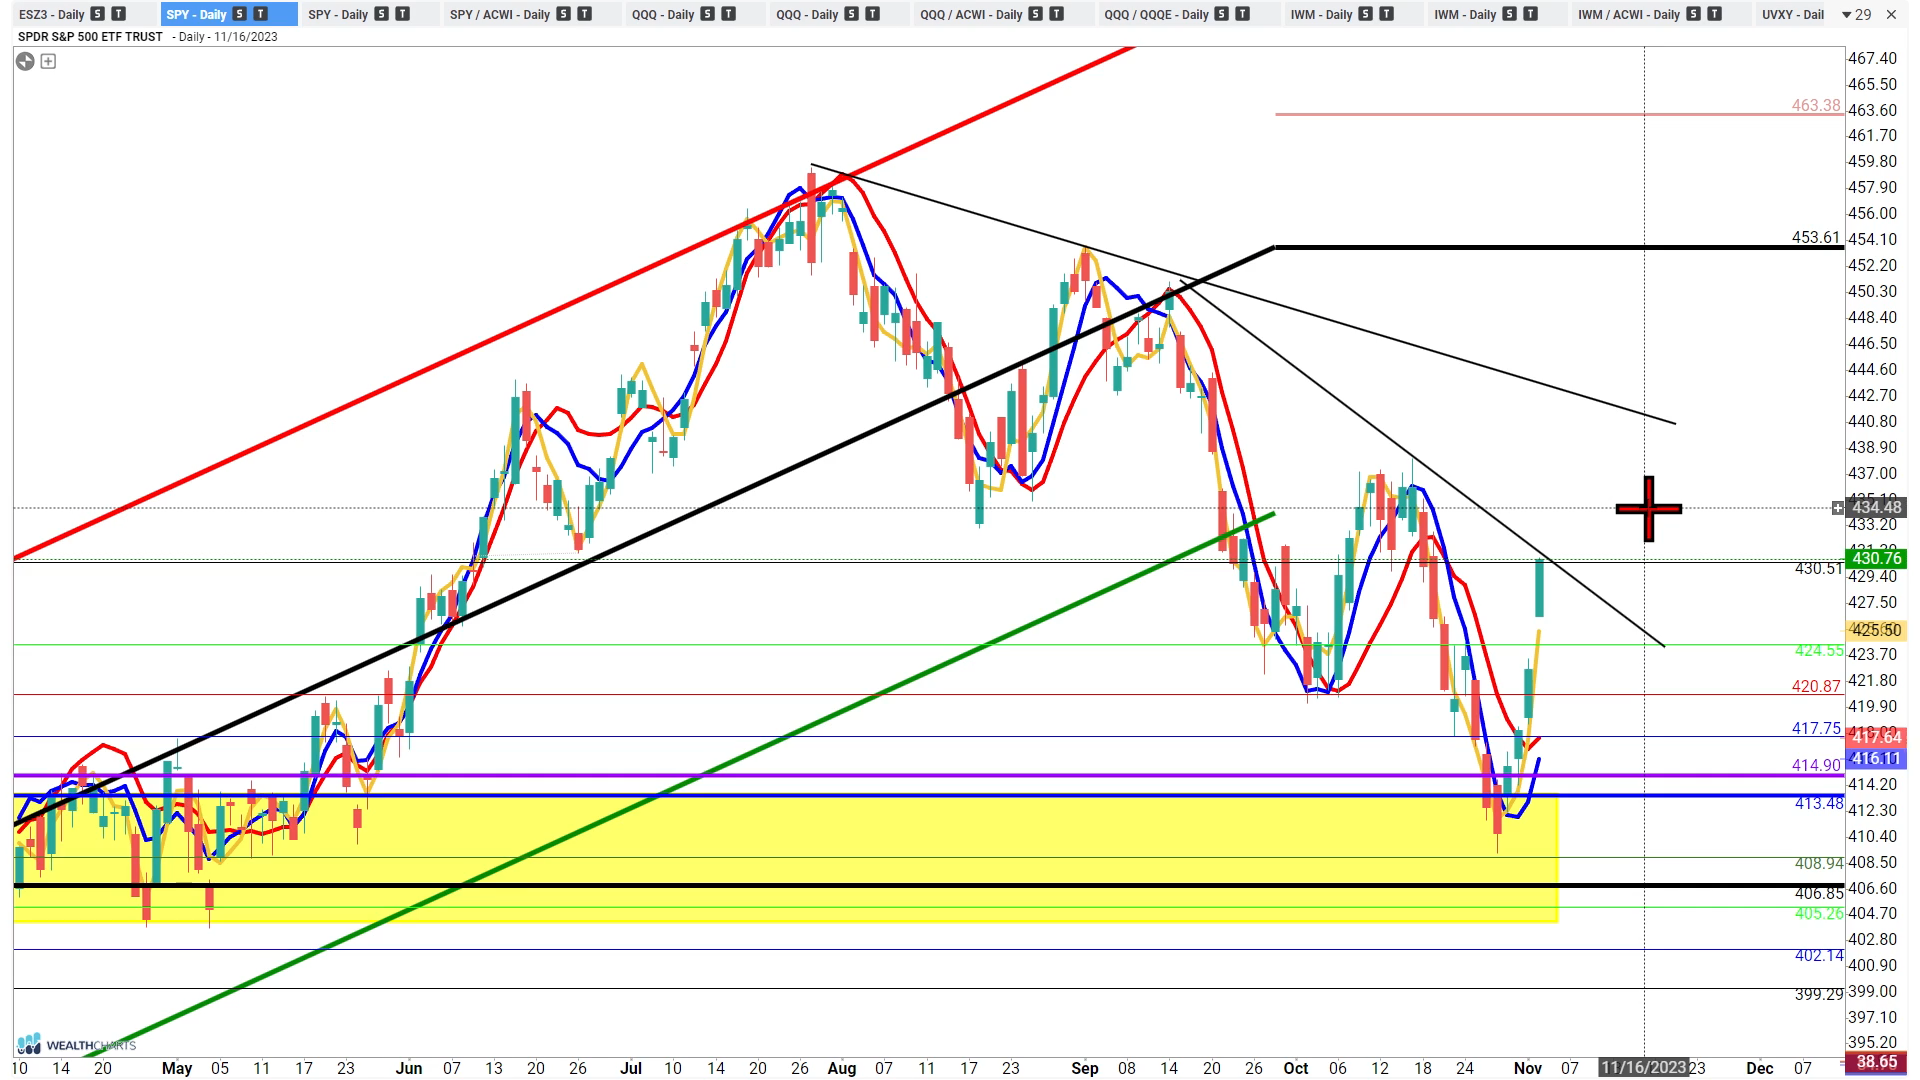Screen dimensions: 1920x1080
Task: Click the blue 417.75 level label
Action: (1816, 728)
